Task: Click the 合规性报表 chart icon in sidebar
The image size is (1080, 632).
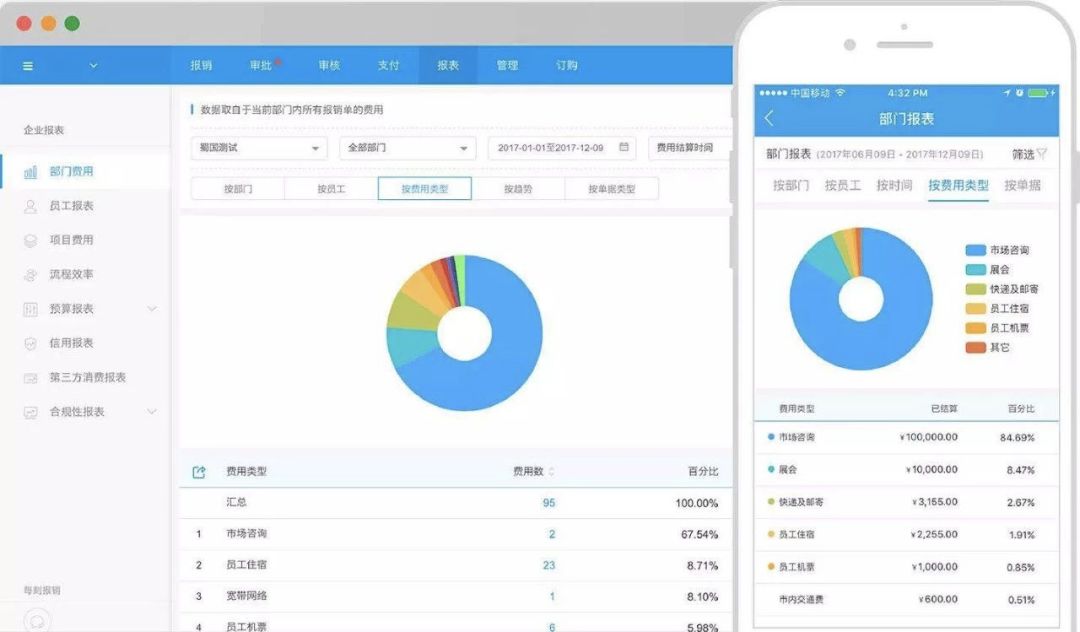Action: [x=30, y=412]
